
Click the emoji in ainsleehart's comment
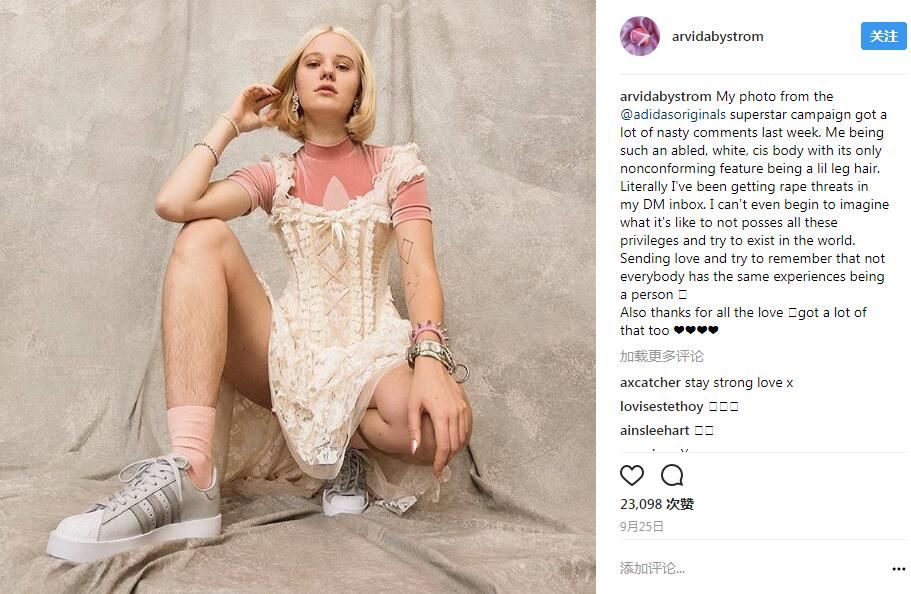[x=704, y=431]
